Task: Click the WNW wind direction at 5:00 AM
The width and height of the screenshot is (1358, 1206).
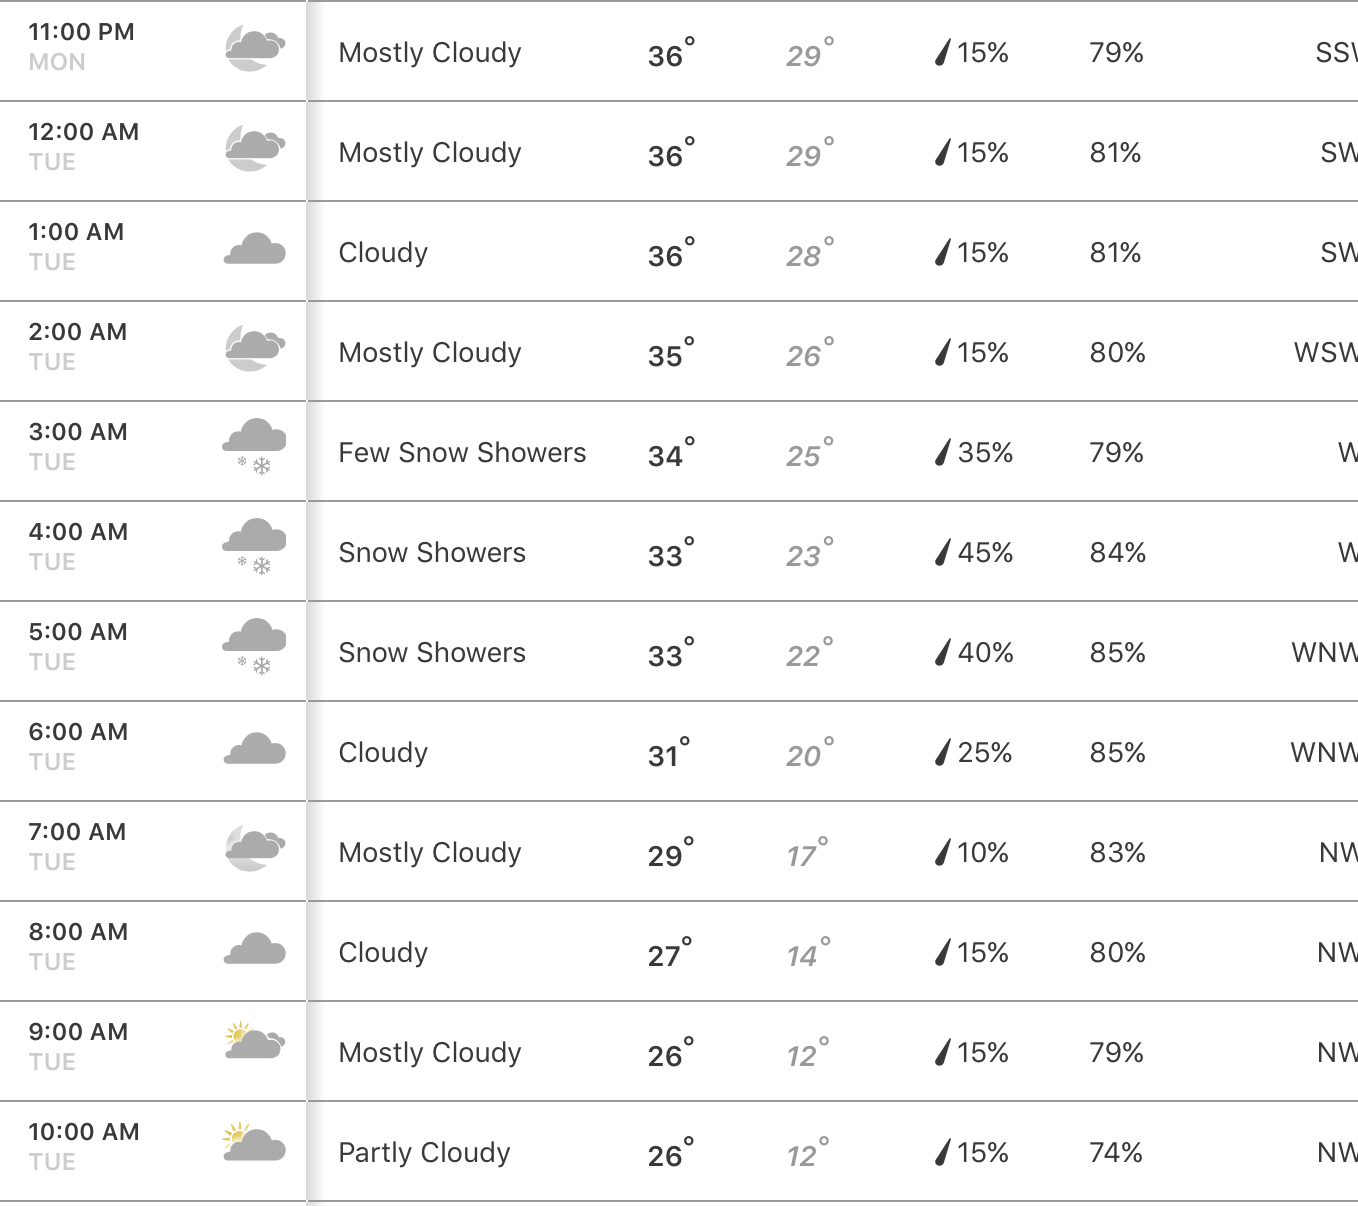Action: click(x=1324, y=653)
